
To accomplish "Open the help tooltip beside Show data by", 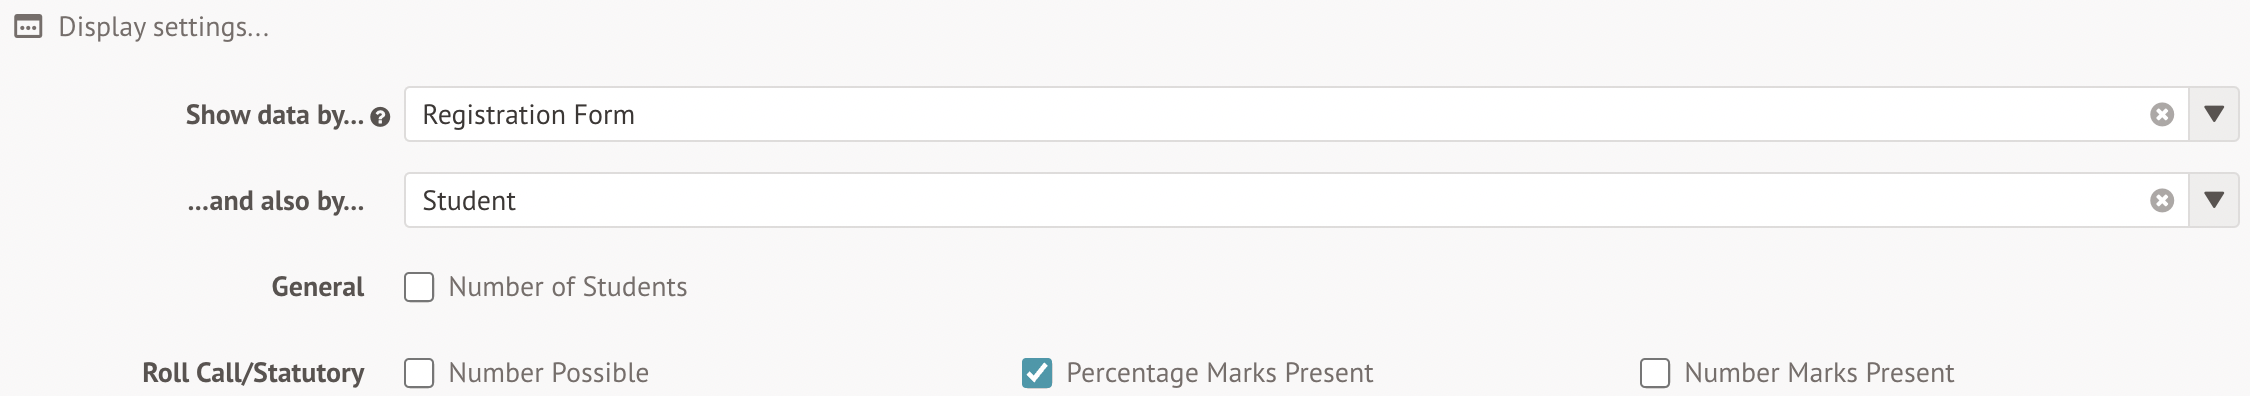I will 380,117.
